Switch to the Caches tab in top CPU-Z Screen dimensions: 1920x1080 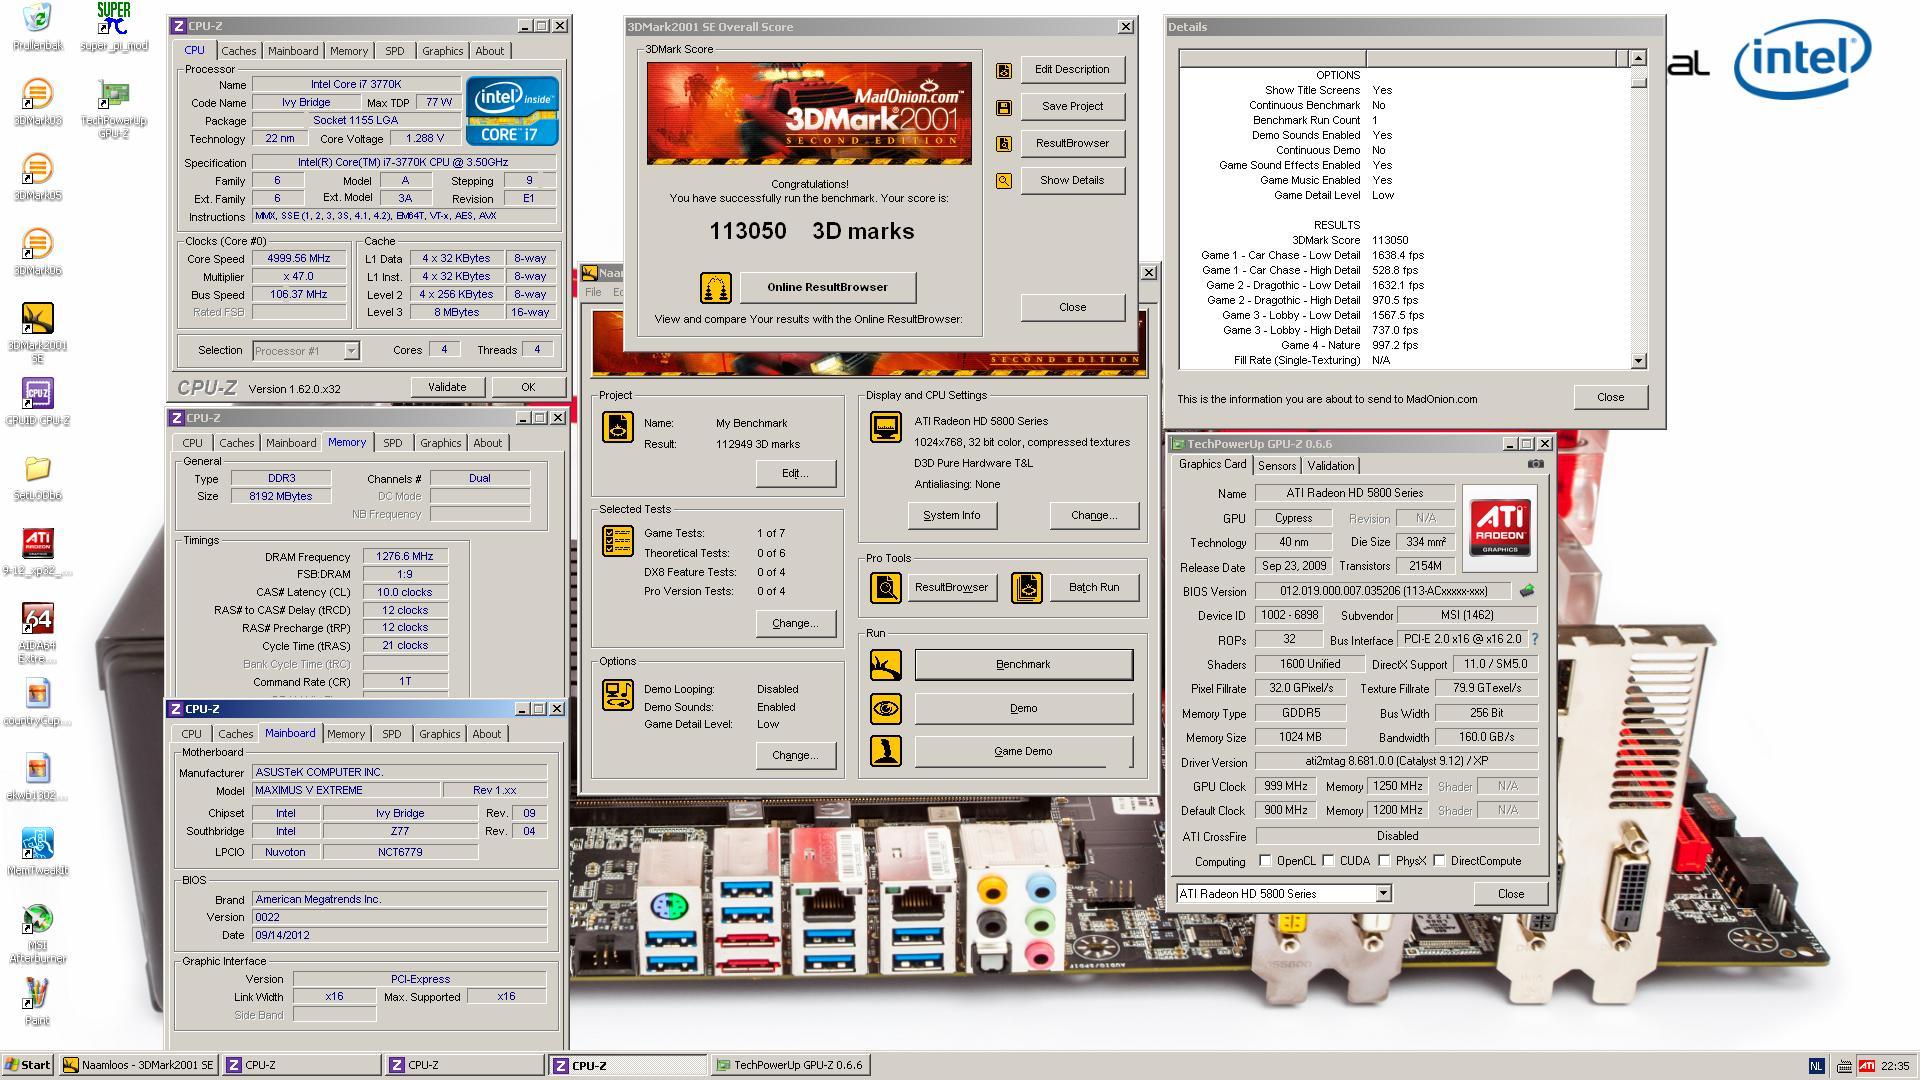tap(238, 51)
